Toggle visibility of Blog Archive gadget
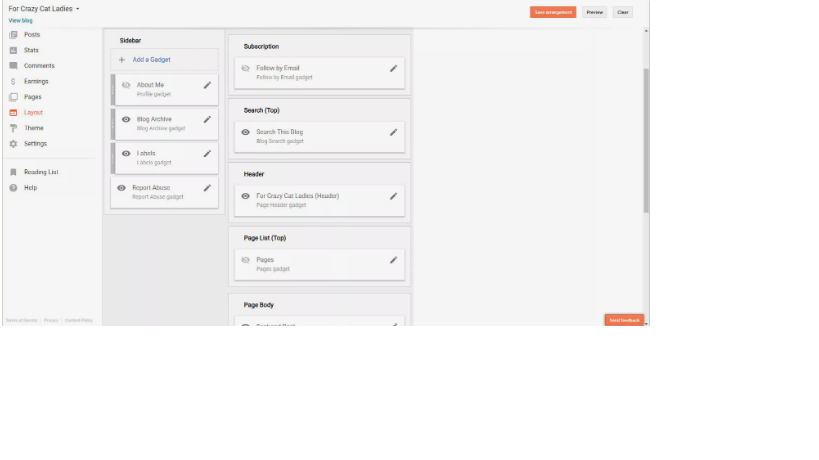This screenshot has width=819, height=460. coord(126,120)
